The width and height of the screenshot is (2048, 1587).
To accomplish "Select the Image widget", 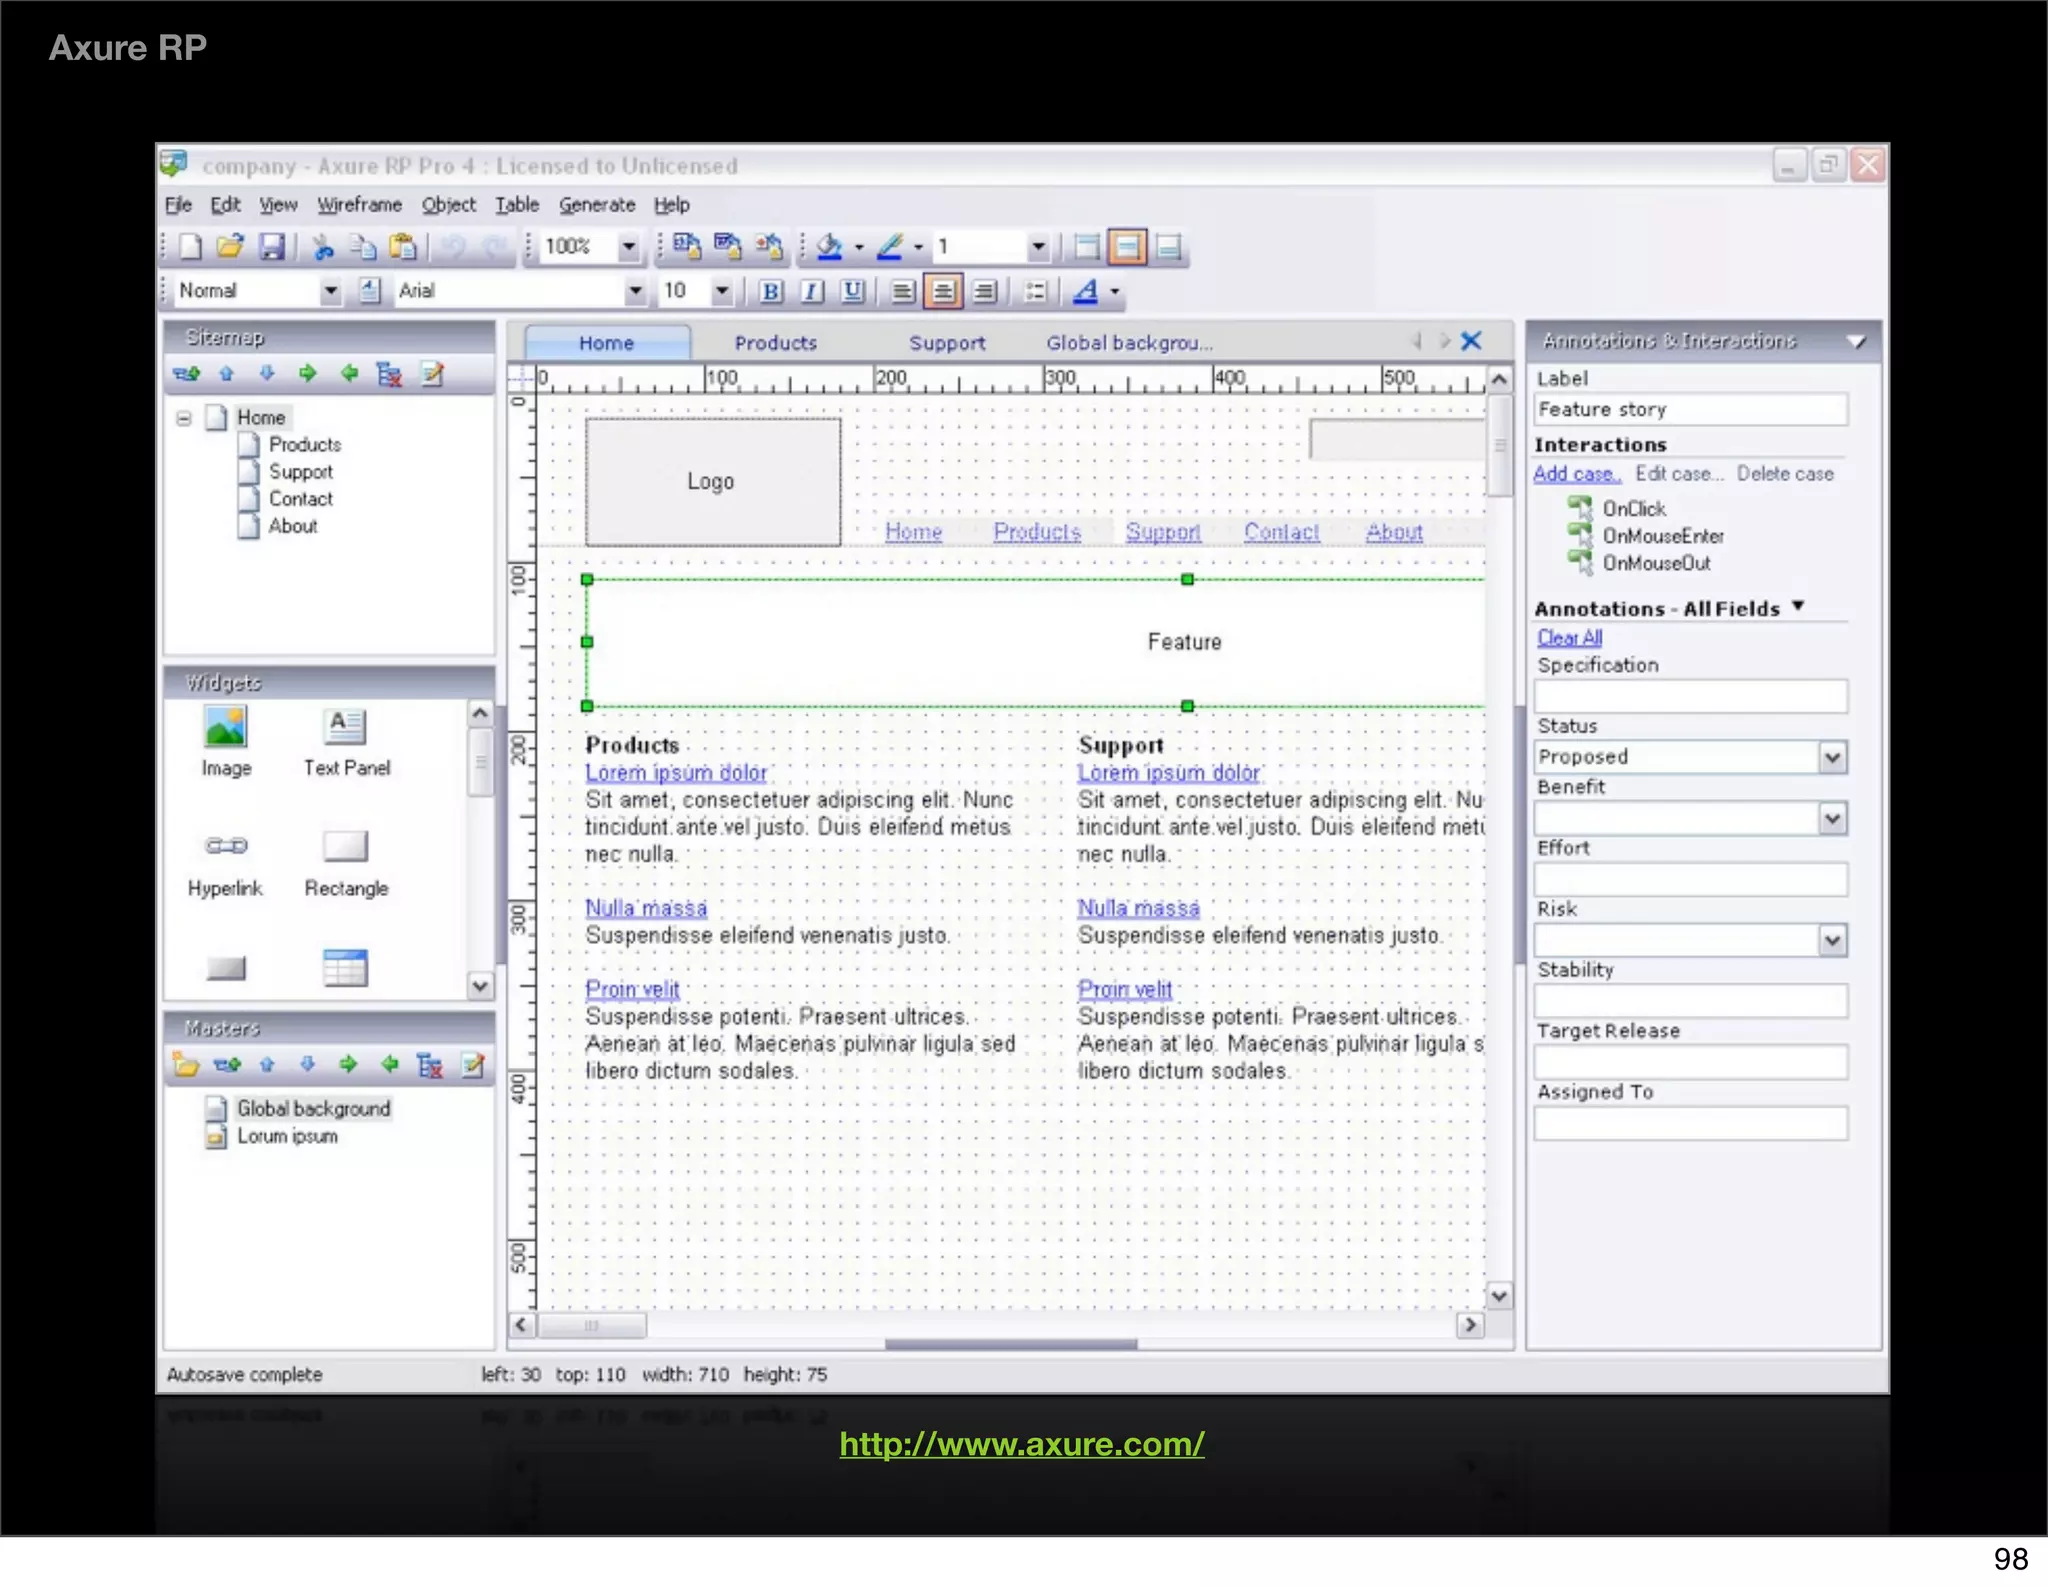I will click(226, 741).
